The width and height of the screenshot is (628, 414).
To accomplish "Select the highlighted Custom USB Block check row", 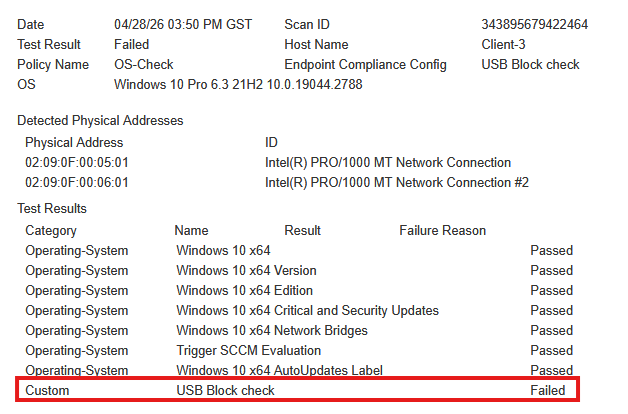I will click(x=297, y=390).
